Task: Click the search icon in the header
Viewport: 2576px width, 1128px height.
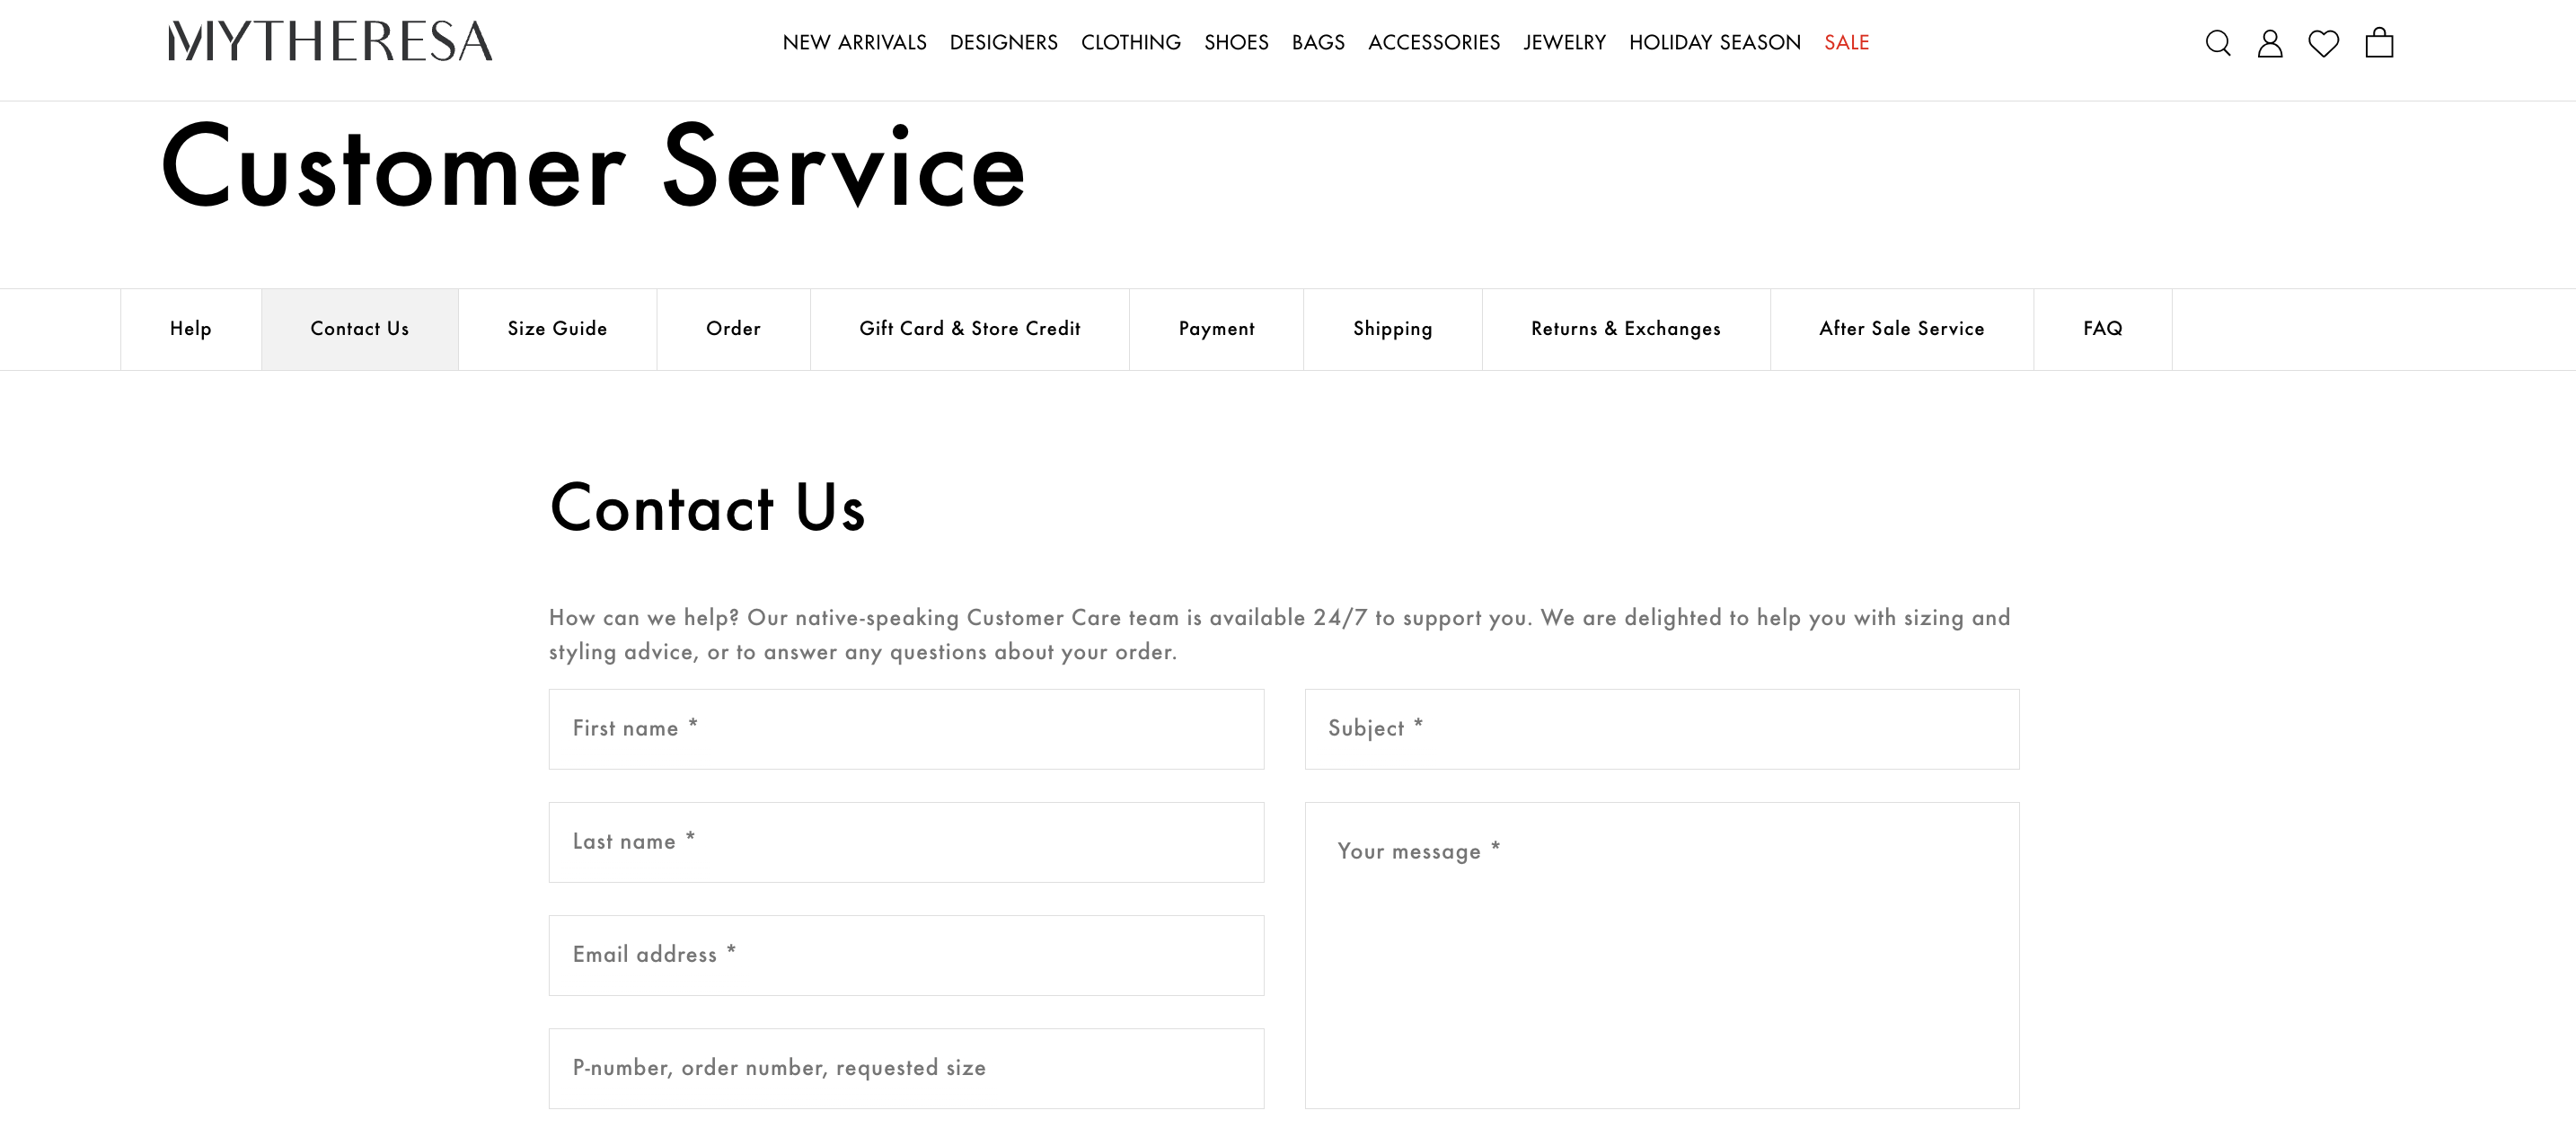Action: tap(2218, 43)
